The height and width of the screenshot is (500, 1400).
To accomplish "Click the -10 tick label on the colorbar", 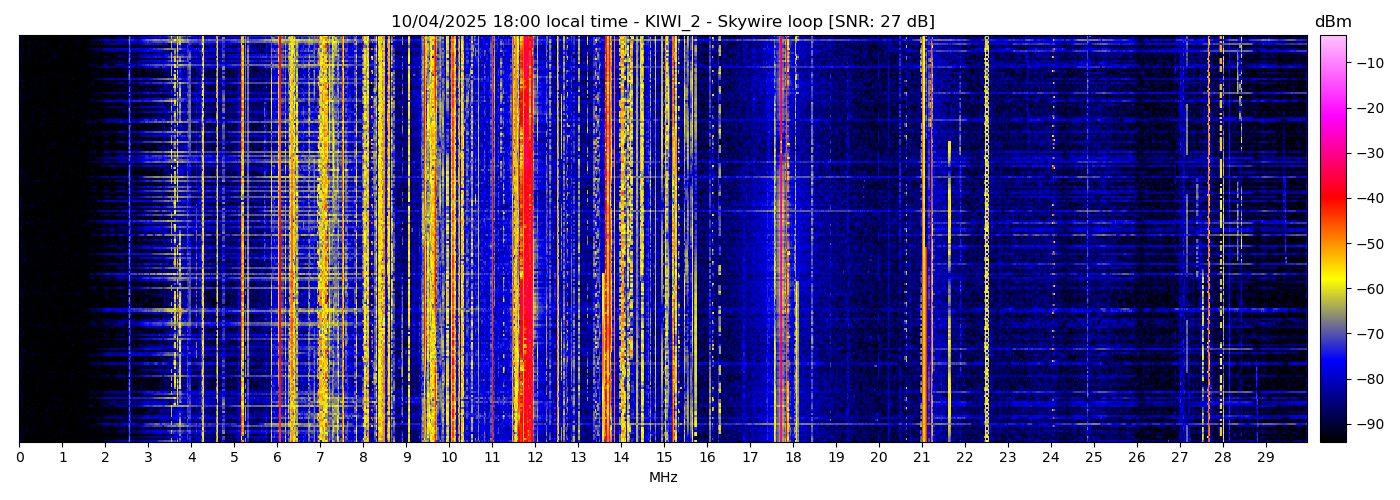I will click(x=1367, y=62).
